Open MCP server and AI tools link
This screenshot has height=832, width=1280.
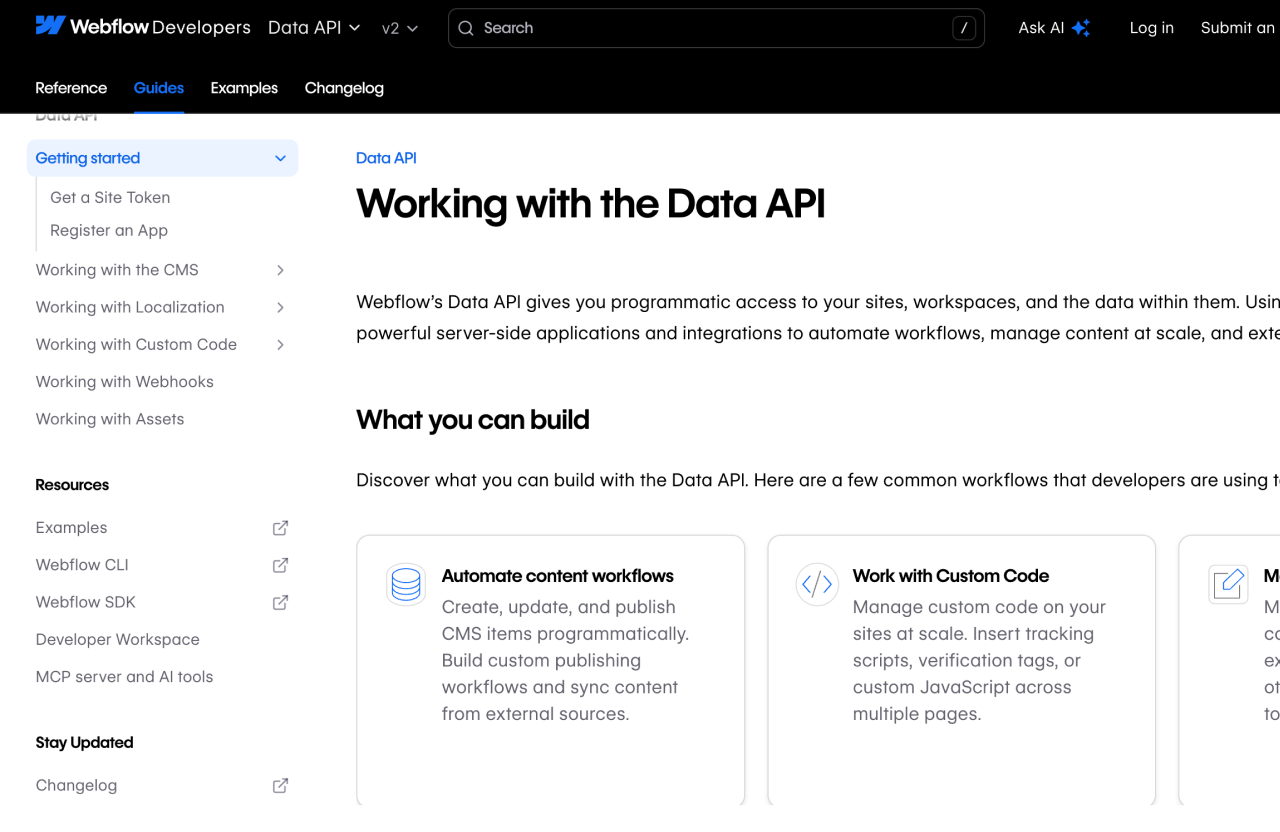[x=124, y=677]
